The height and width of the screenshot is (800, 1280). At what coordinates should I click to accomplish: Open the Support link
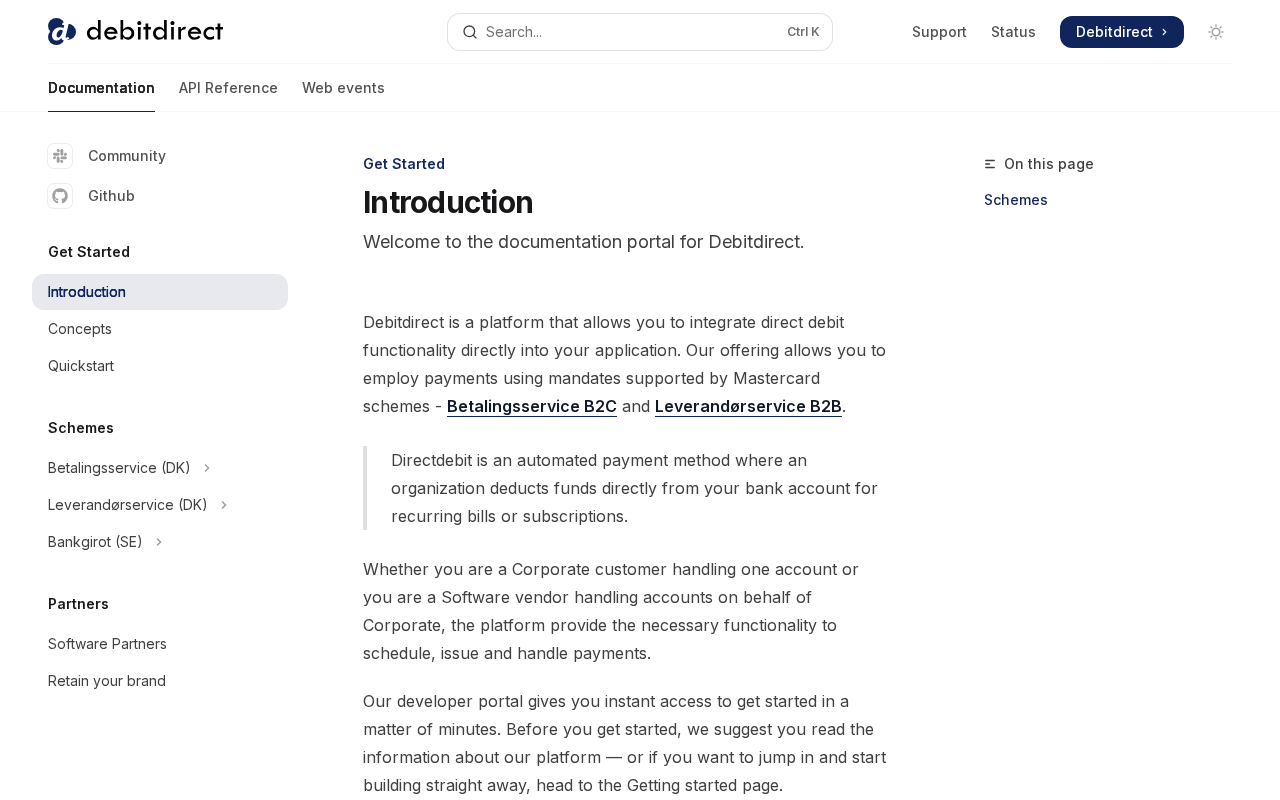point(939,32)
